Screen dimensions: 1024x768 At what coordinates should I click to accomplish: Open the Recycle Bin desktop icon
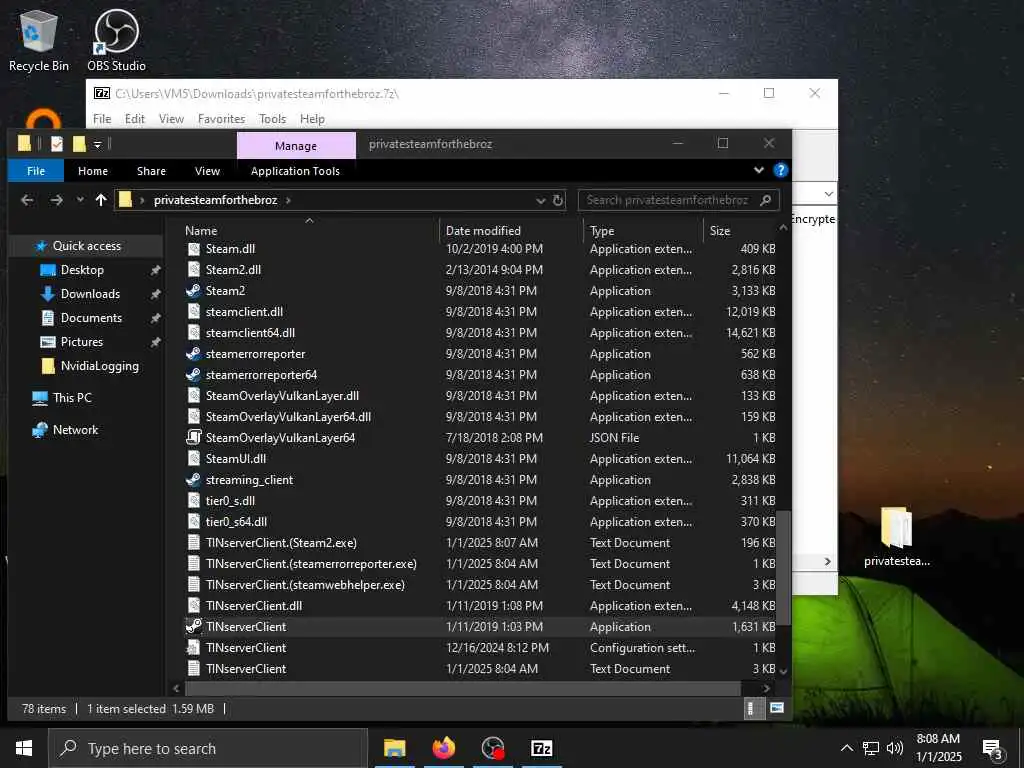[x=39, y=40]
